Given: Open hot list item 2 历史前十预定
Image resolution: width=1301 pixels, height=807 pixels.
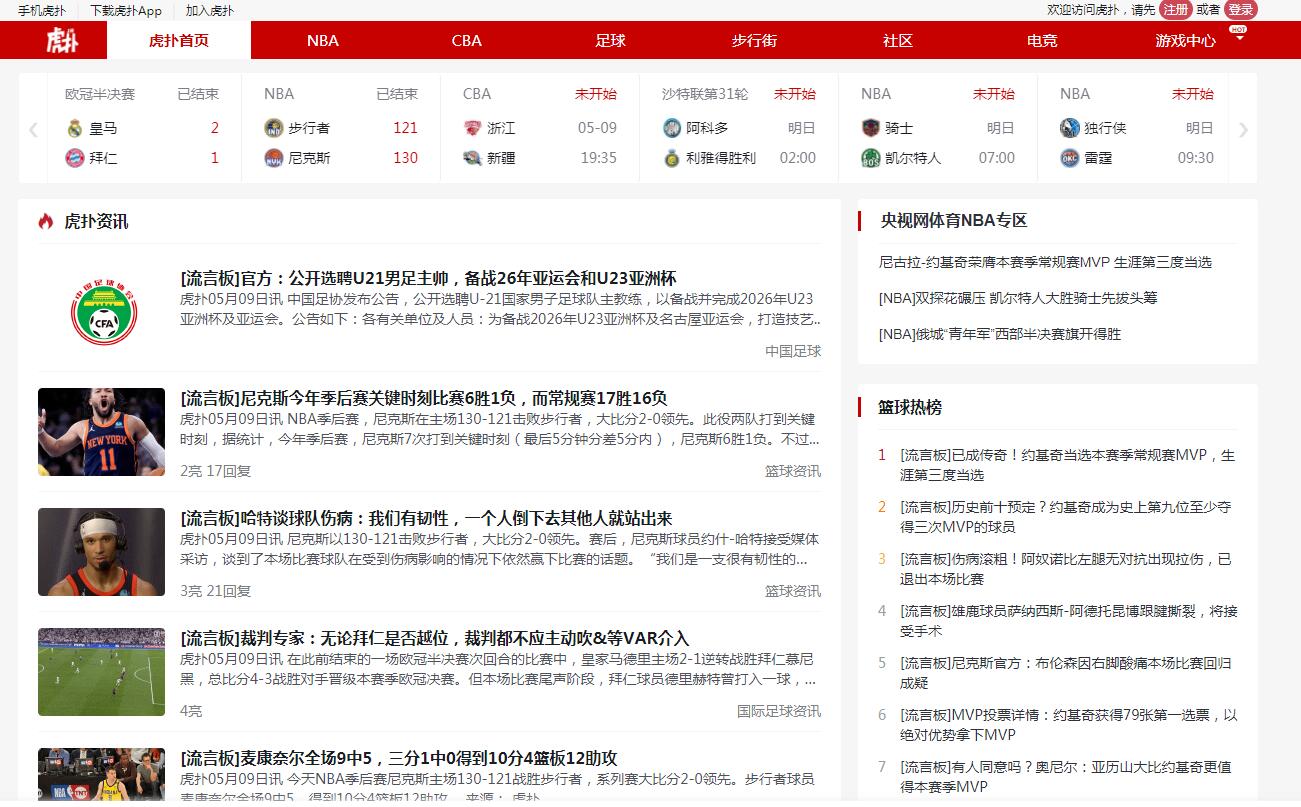Looking at the screenshot, I should pos(1066,517).
